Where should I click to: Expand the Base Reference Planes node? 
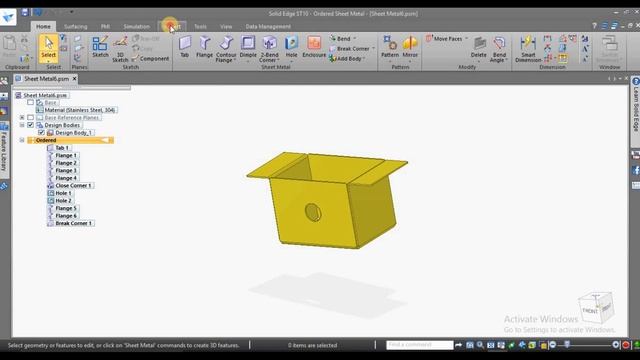pyautogui.click(x=22, y=118)
